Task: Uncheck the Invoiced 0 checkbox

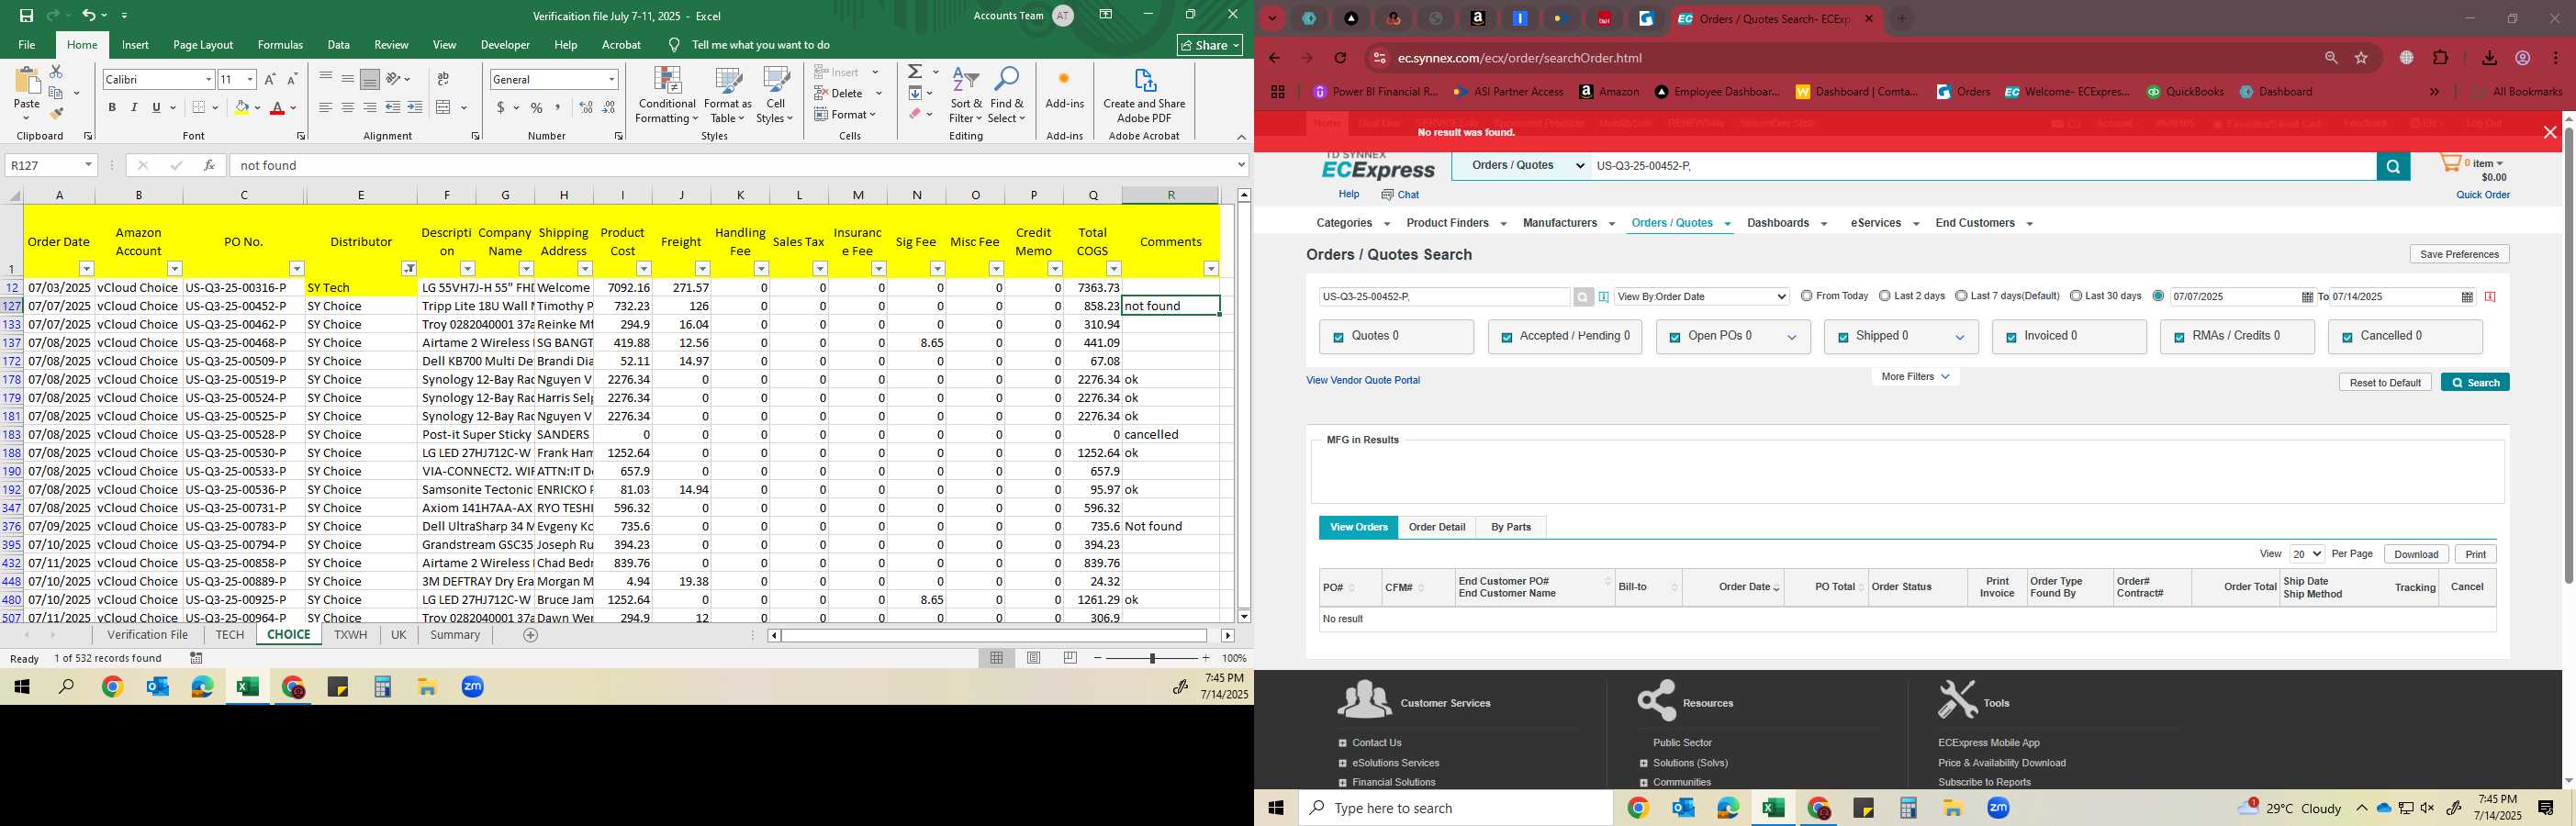Action: tap(2011, 338)
